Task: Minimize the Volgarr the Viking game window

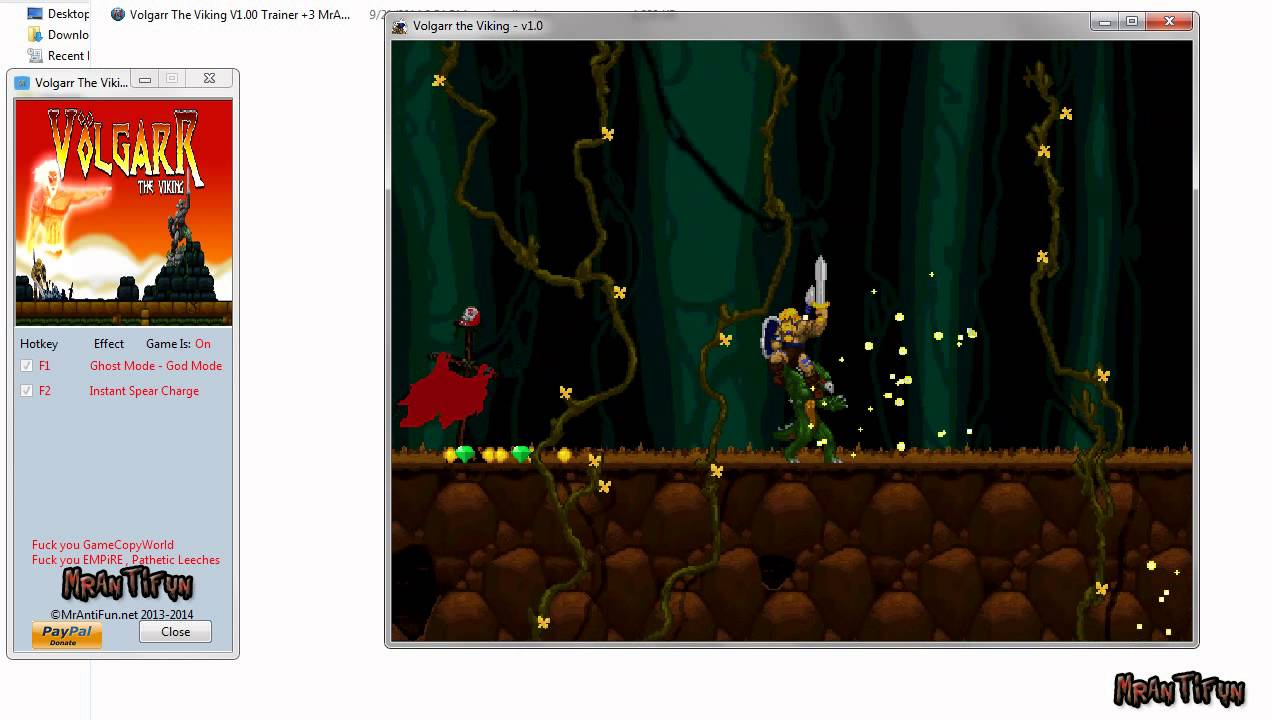Action: pos(1105,21)
